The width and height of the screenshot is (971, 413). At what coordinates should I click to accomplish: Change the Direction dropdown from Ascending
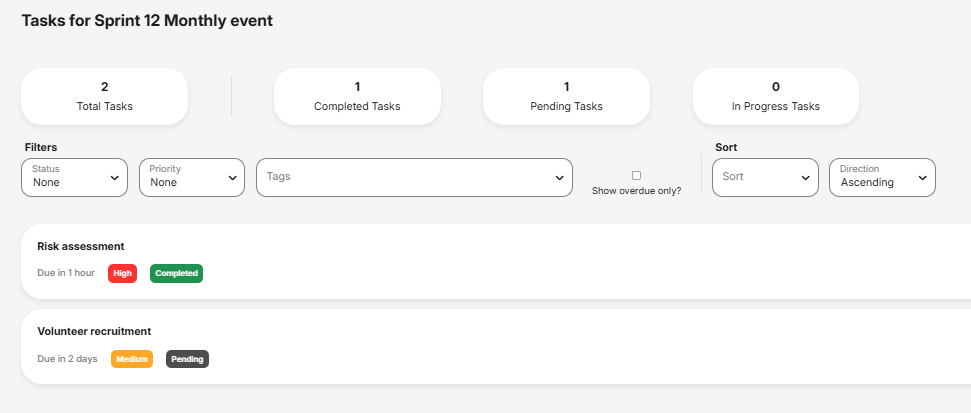pos(882,177)
